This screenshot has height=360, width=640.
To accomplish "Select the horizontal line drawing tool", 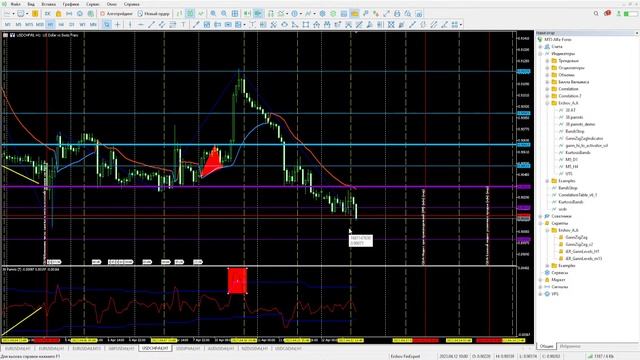I will [140, 25].
